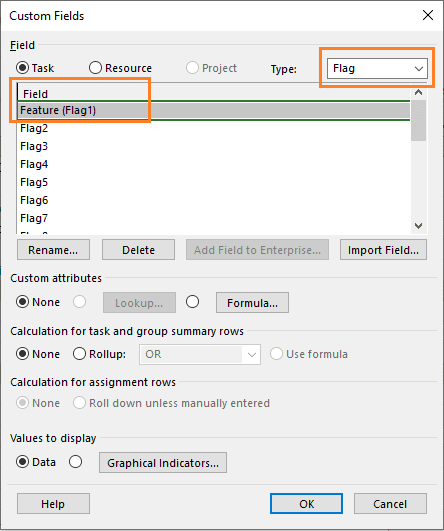Screen dimensions: 444x531
Task: Select Graphical Indicators radio option
Action: (x=75, y=462)
